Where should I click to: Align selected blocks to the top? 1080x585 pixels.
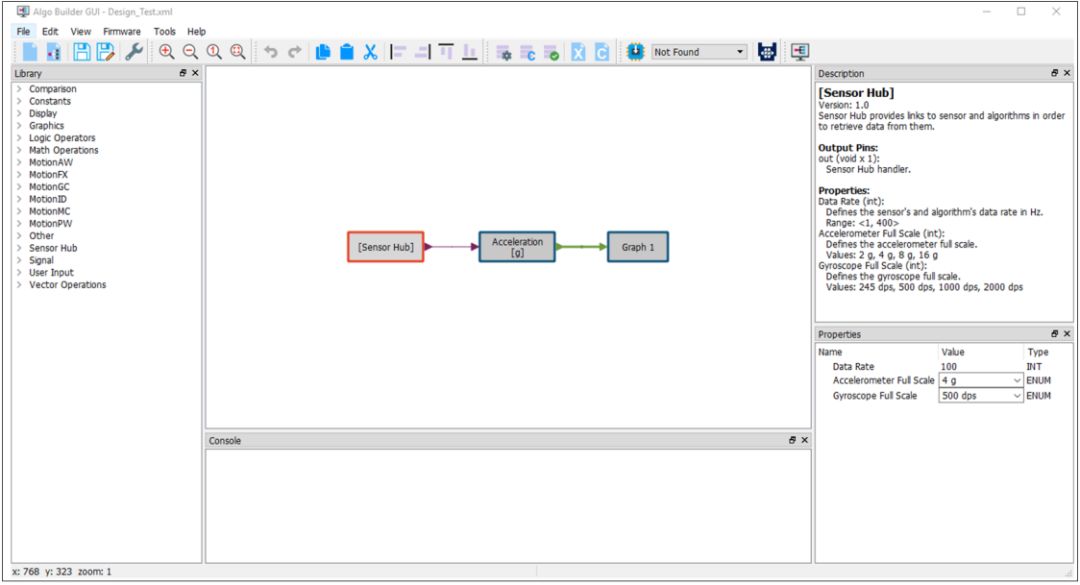point(446,52)
